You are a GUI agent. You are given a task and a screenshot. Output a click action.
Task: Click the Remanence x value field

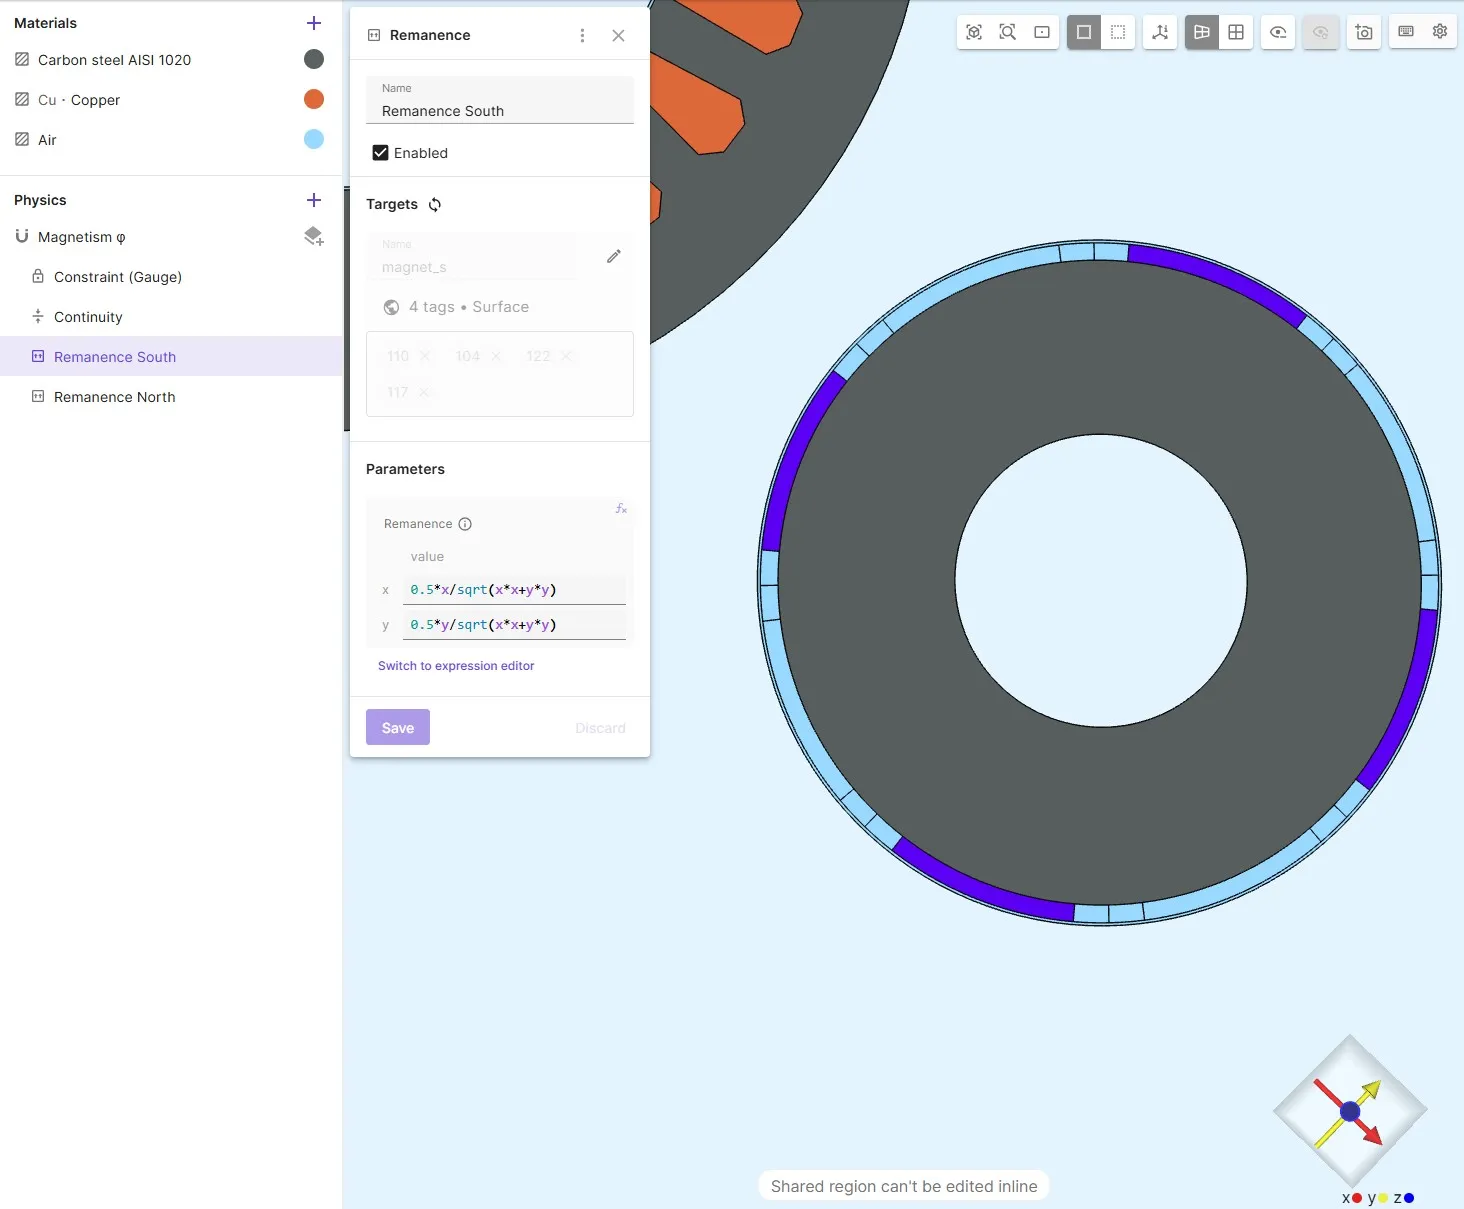click(514, 590)
